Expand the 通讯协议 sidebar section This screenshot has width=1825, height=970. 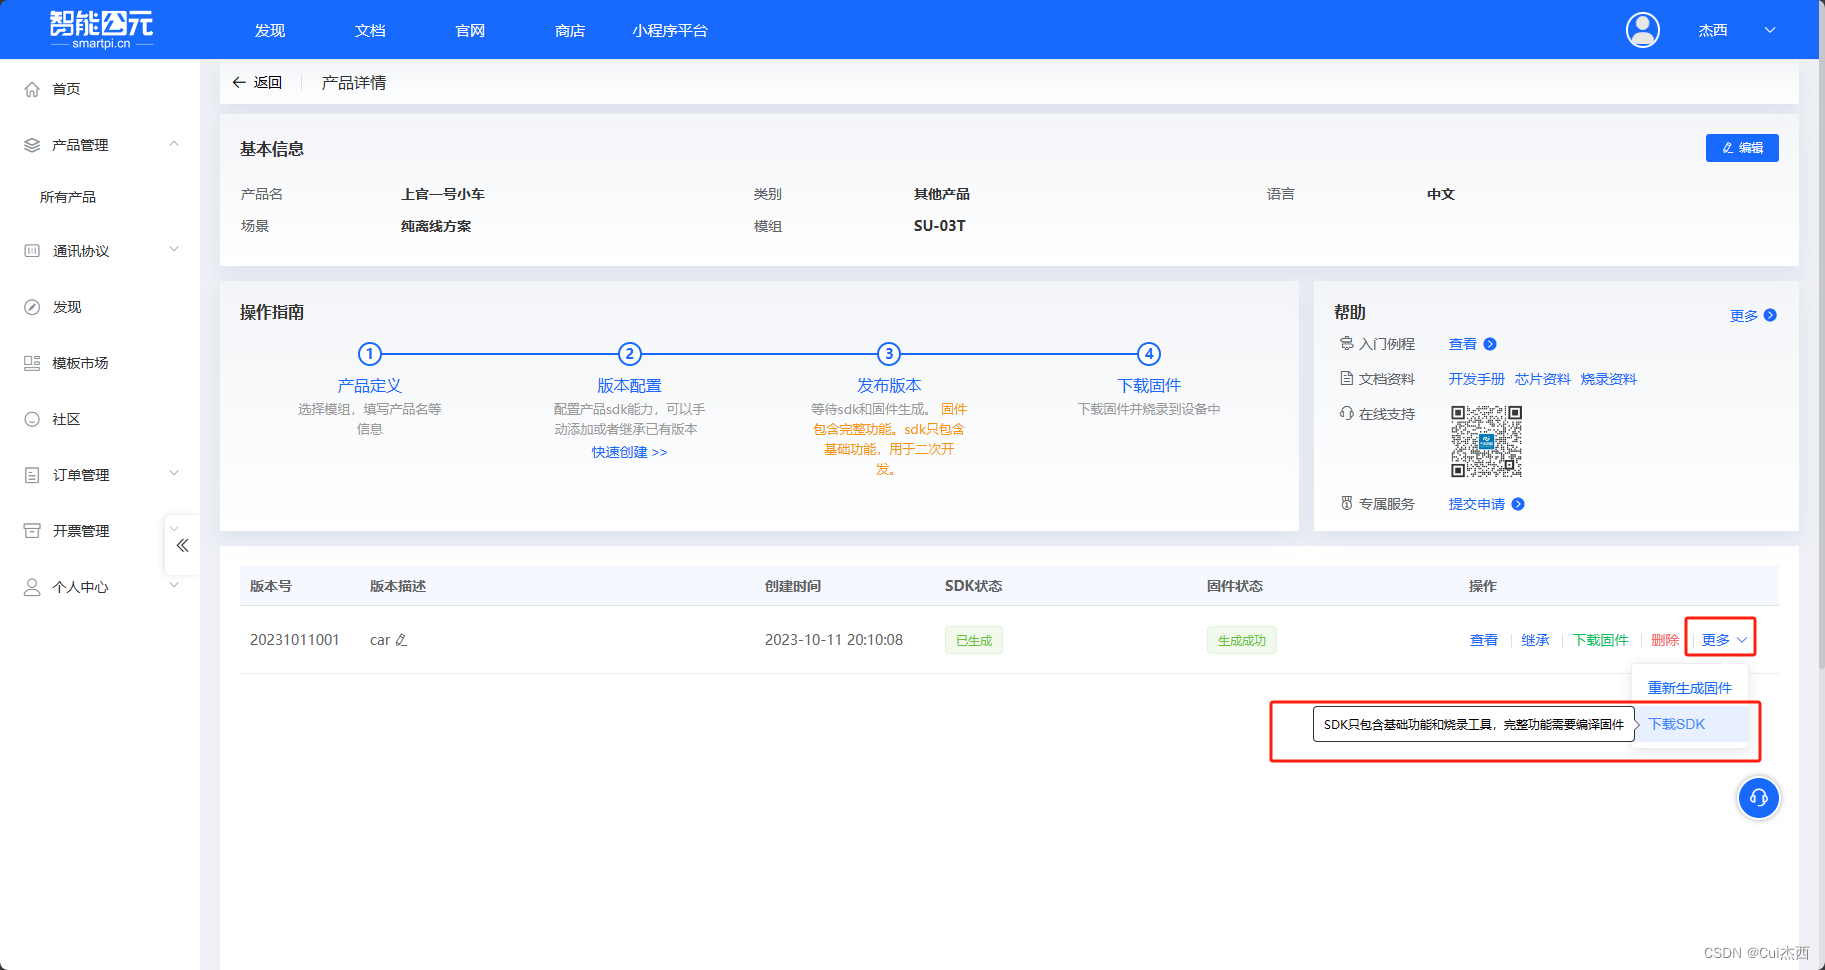pyautogui.click(x=174, y=250)
